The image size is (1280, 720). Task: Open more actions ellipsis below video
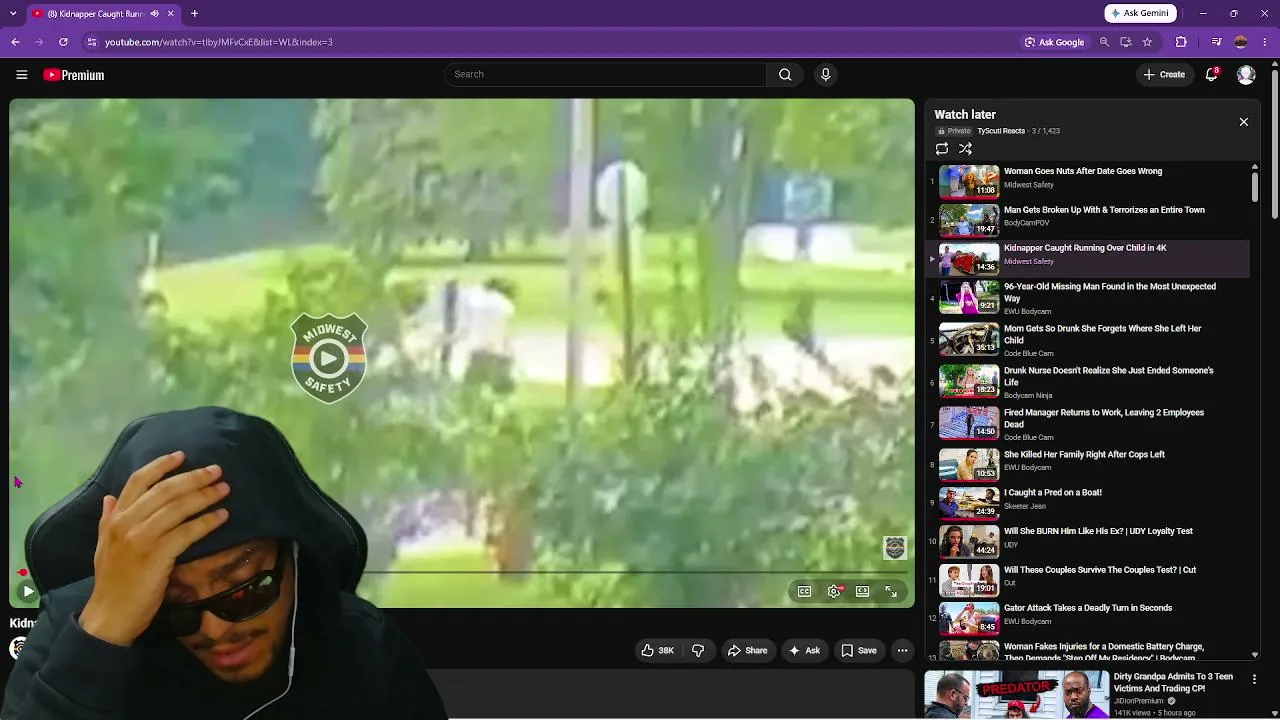click(x=902, y=650)
